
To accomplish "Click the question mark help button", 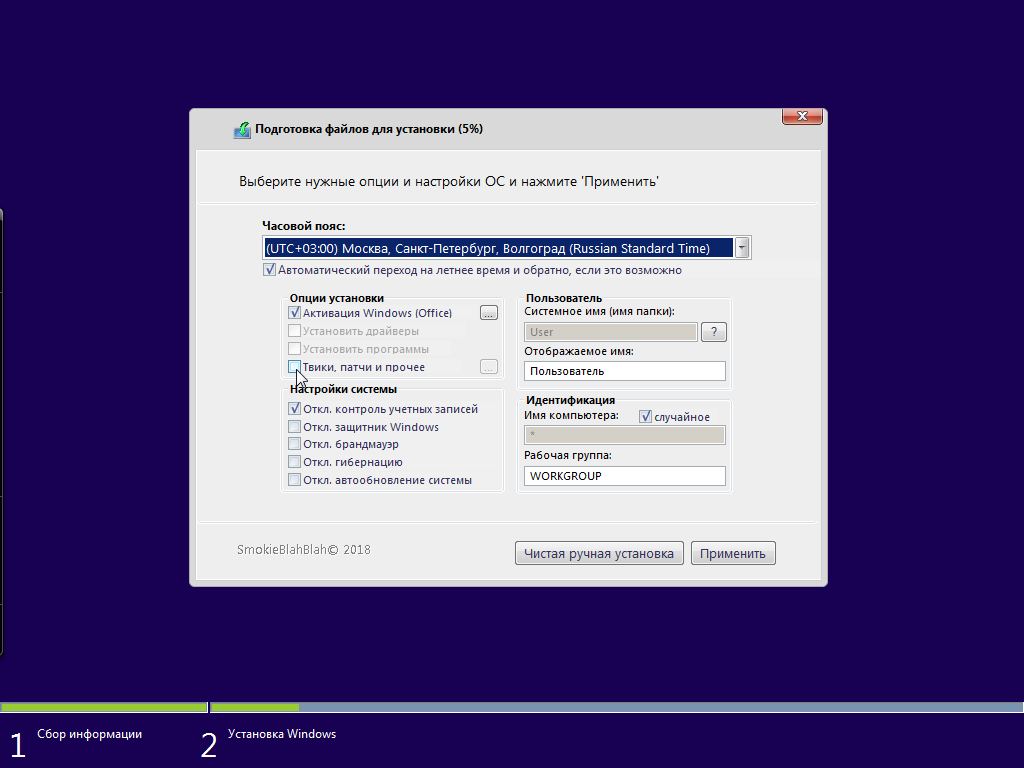I will (x=714, y=332).
